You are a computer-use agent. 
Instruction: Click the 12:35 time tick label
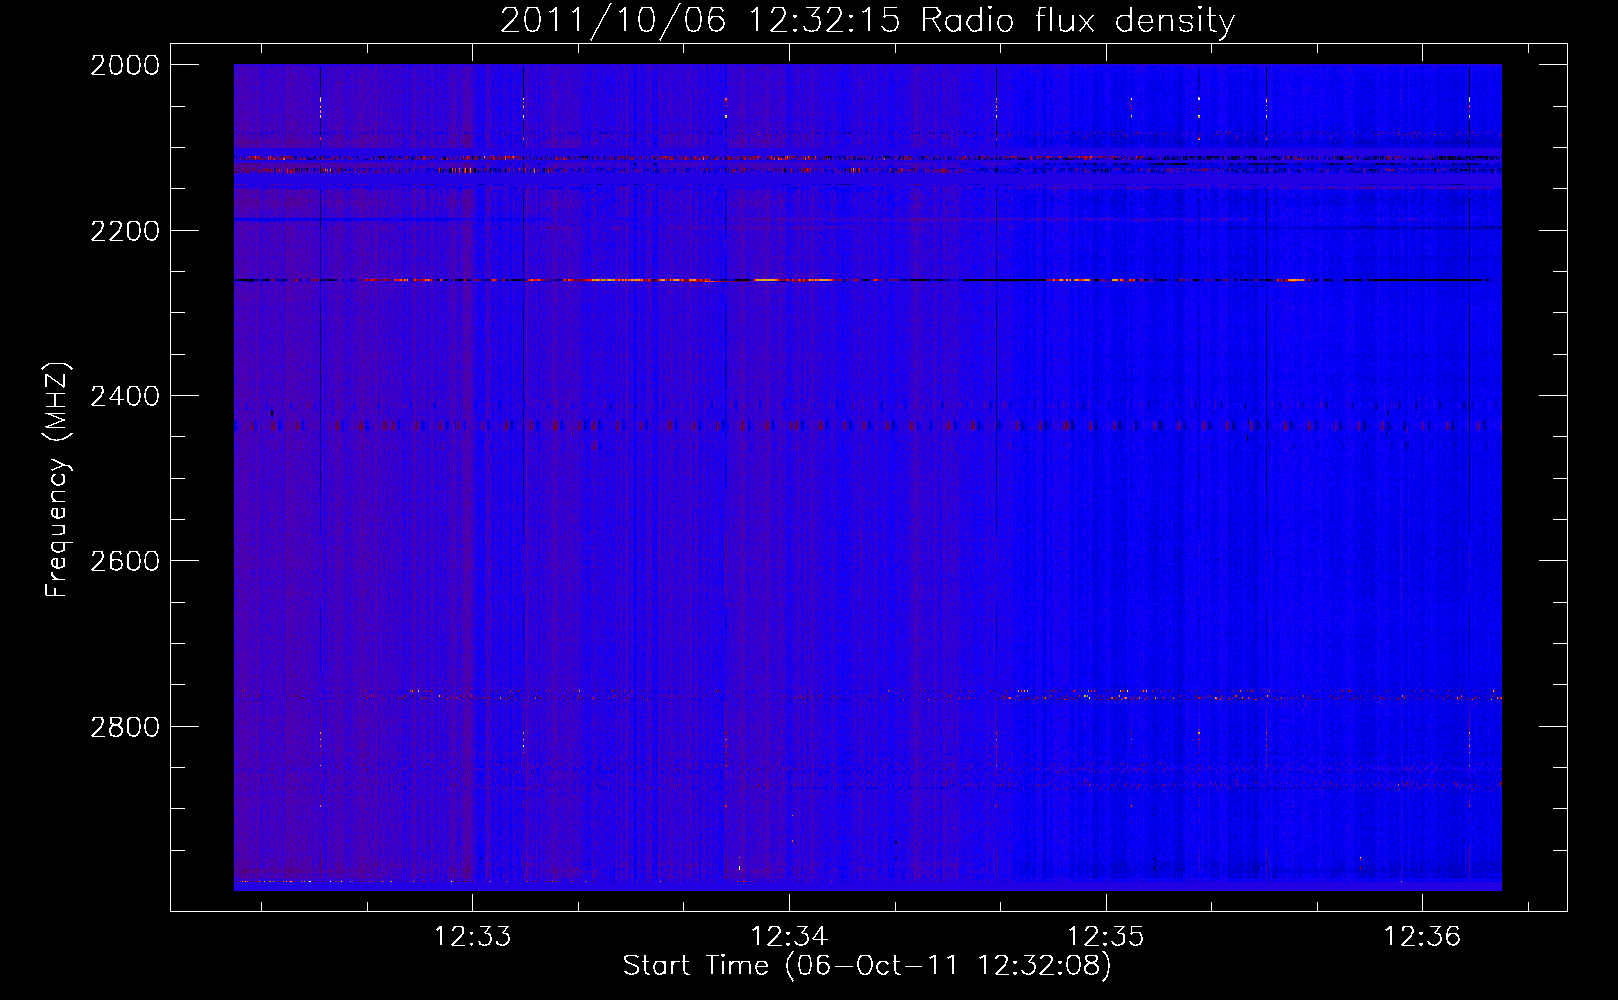coord(1106,937)
